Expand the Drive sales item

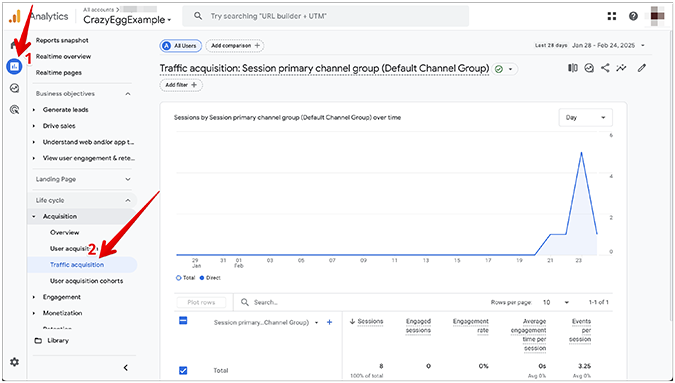tap(34, 126)
